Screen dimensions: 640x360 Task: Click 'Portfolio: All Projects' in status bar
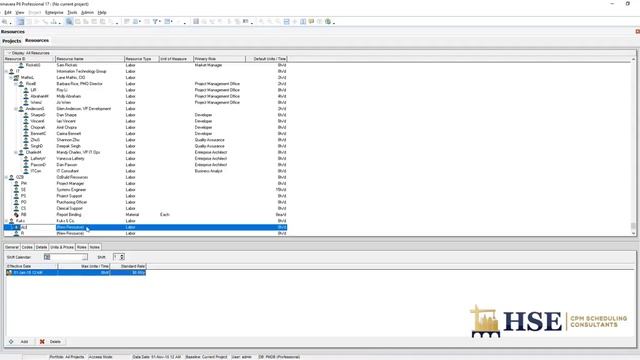pos(67,357)
